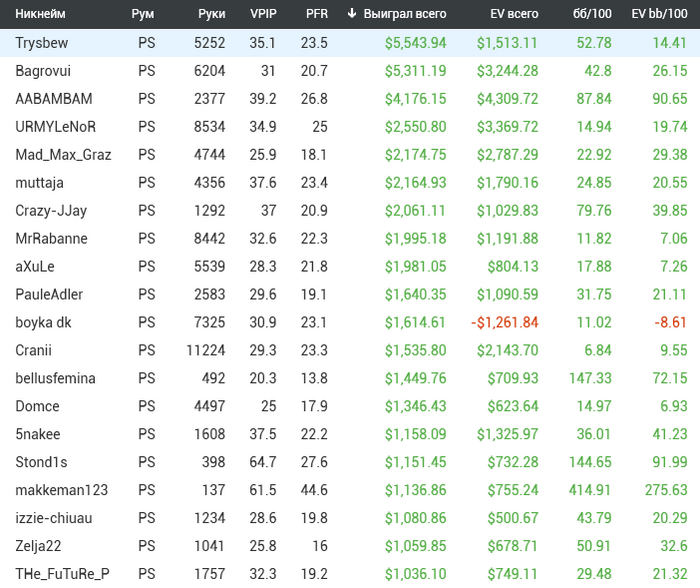
Task: Select player Stond1s nickname
Action: pyautogui.click(x=41, y=462)
